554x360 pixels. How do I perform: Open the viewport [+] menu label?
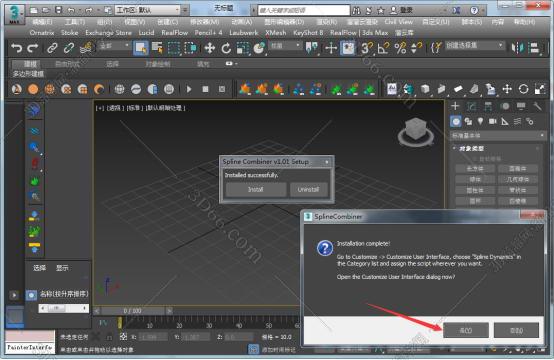(99, 108)
